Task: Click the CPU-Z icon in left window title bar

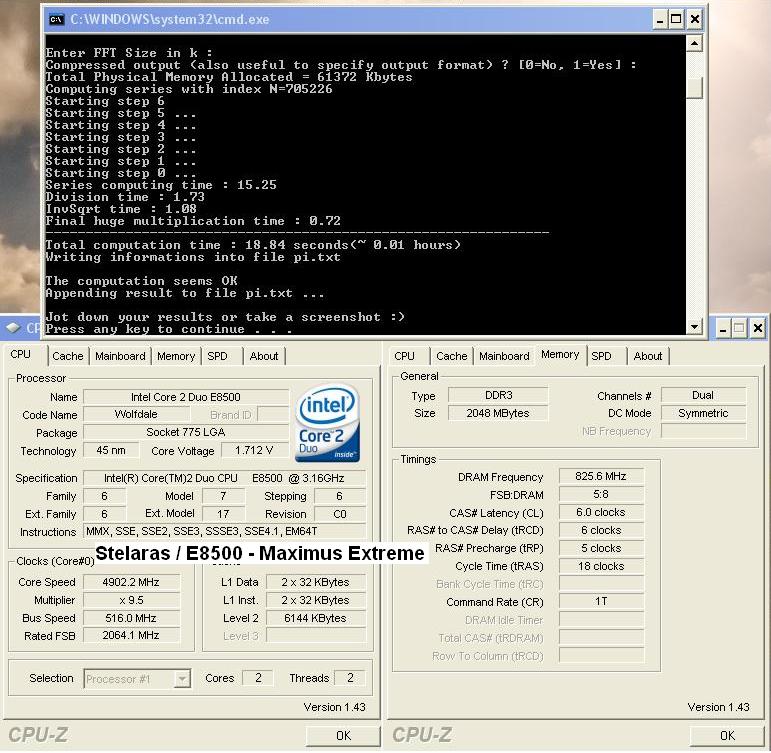Action: 13,327
